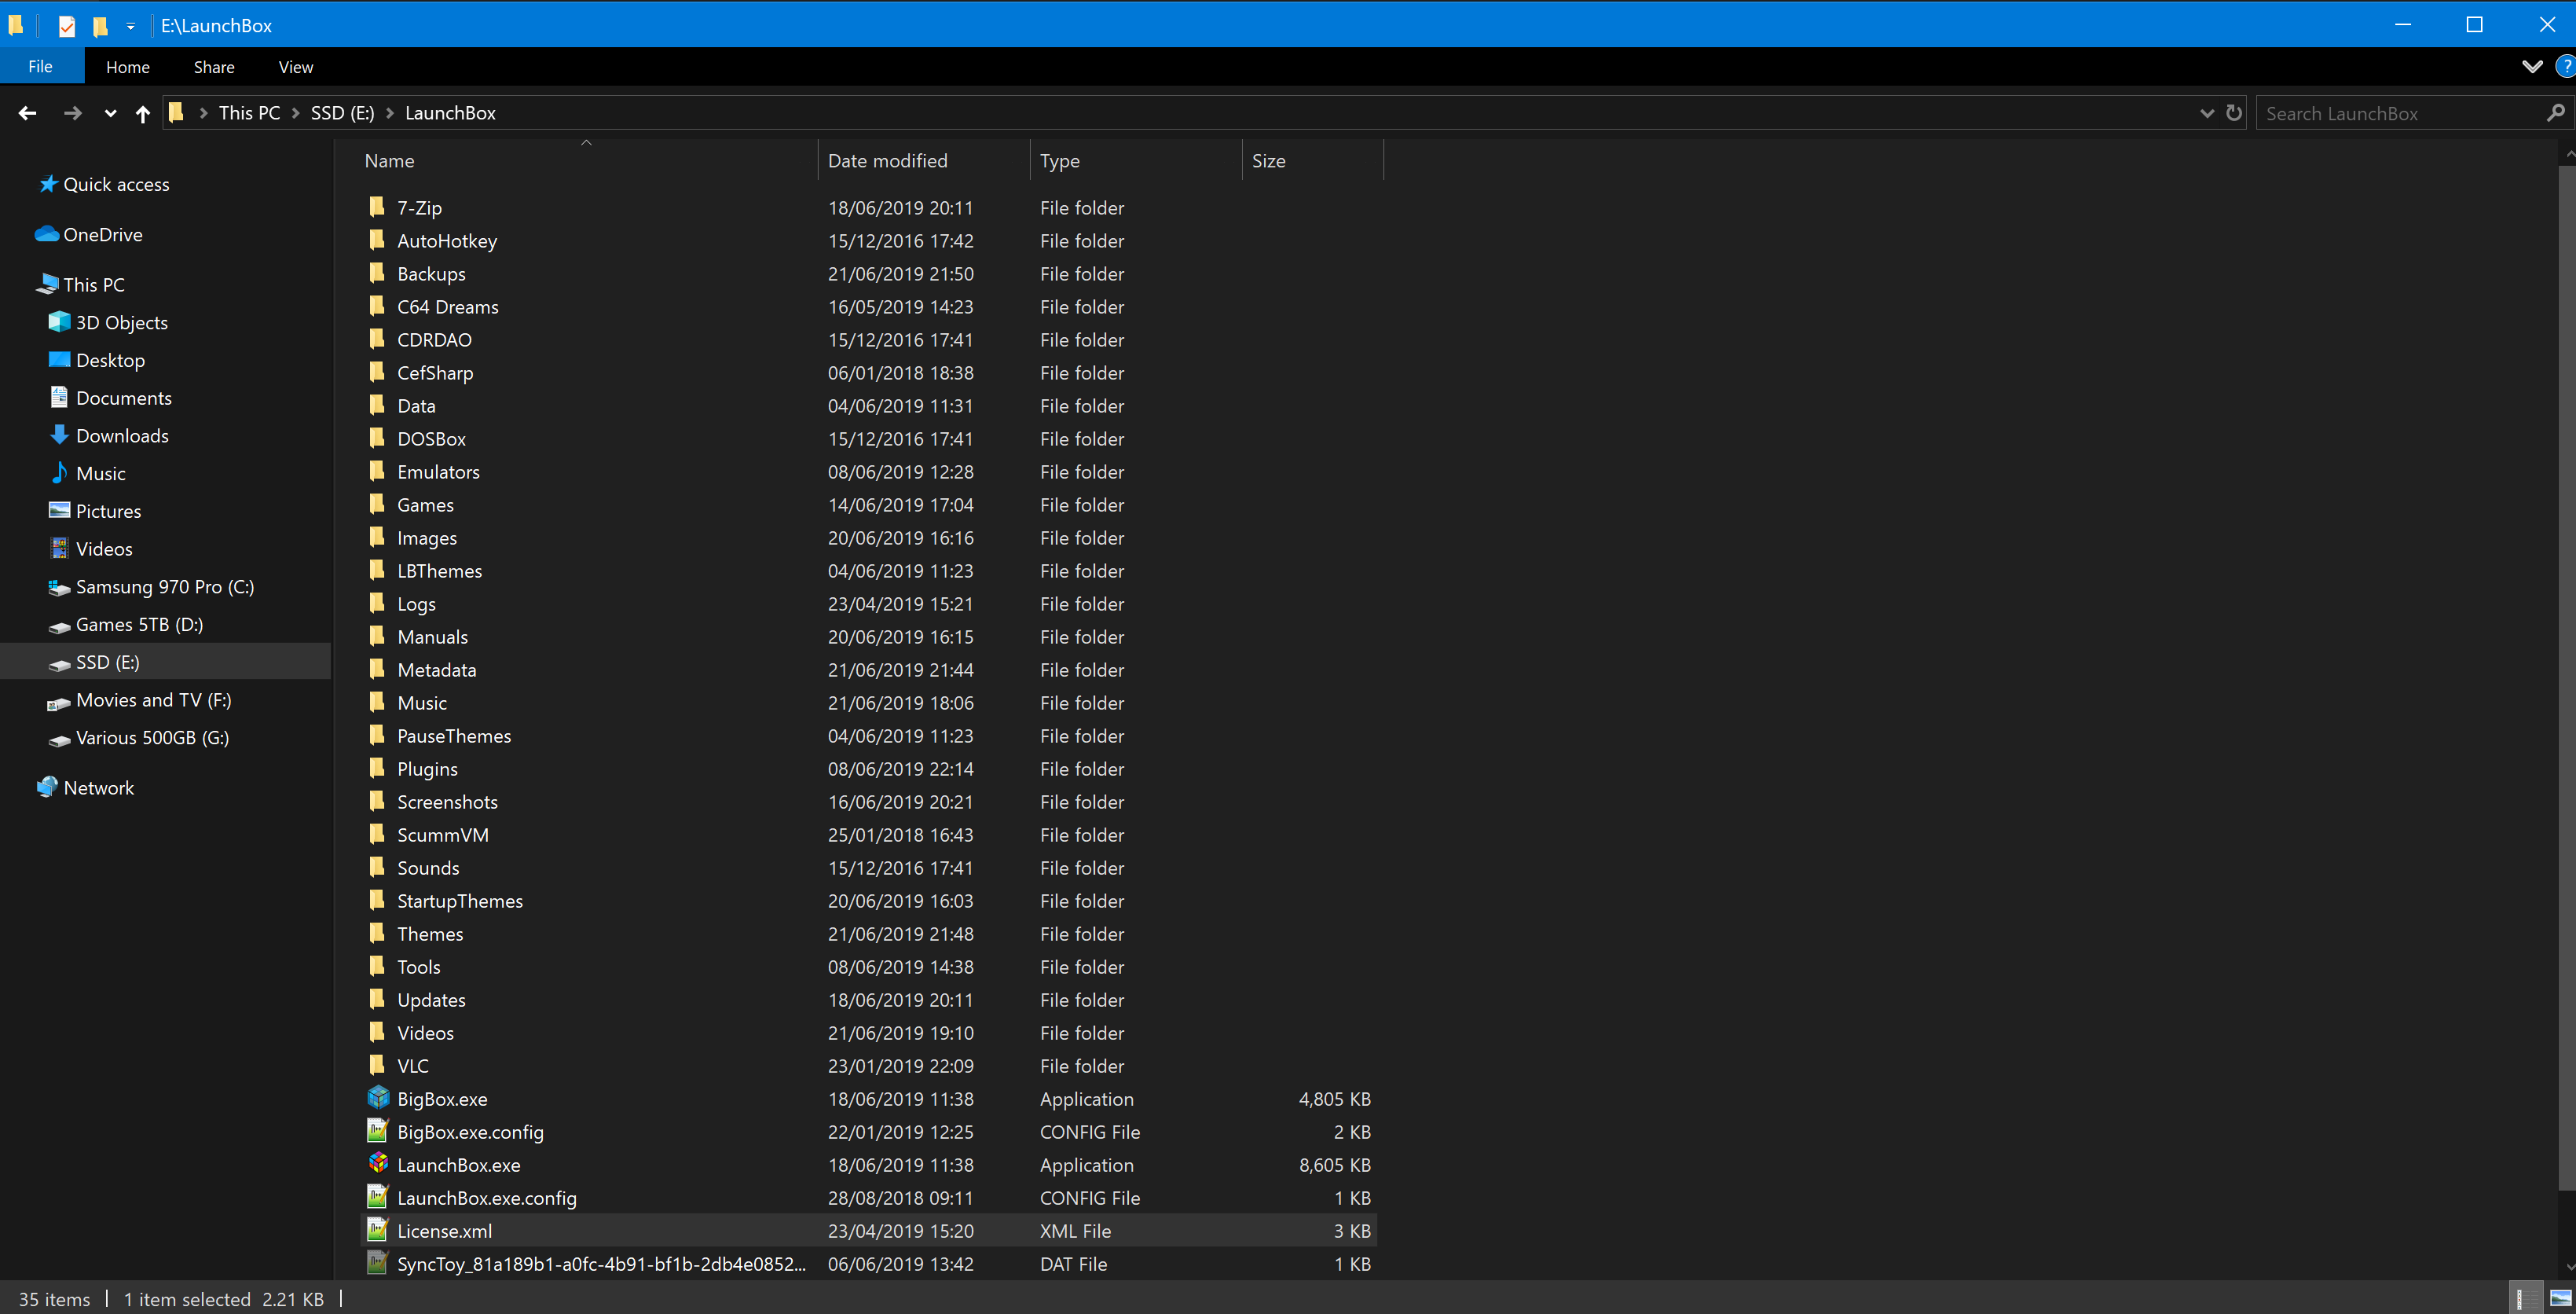Switch to large icons view in status bar
The image size is (2576, 1314).
pyautogui.click(x=2560, y=1298)
